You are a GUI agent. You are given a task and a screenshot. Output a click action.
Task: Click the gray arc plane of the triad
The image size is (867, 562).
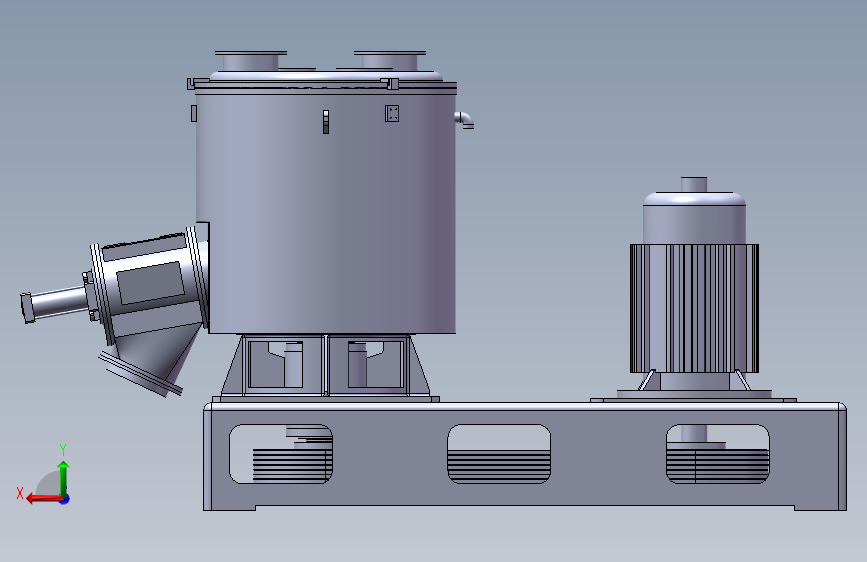pyautogui.click(x=48, y=483)
